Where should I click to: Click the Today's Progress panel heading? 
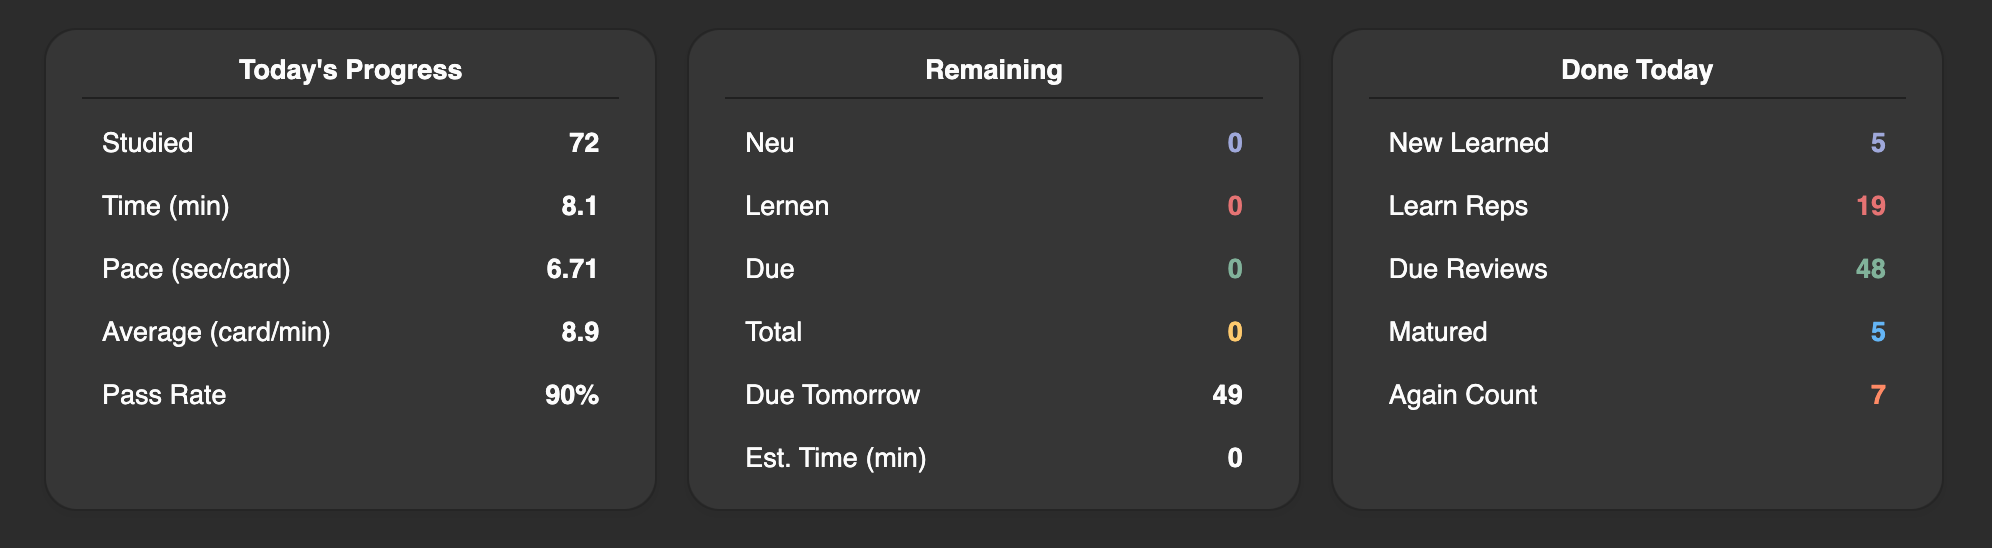coord(350,70)
